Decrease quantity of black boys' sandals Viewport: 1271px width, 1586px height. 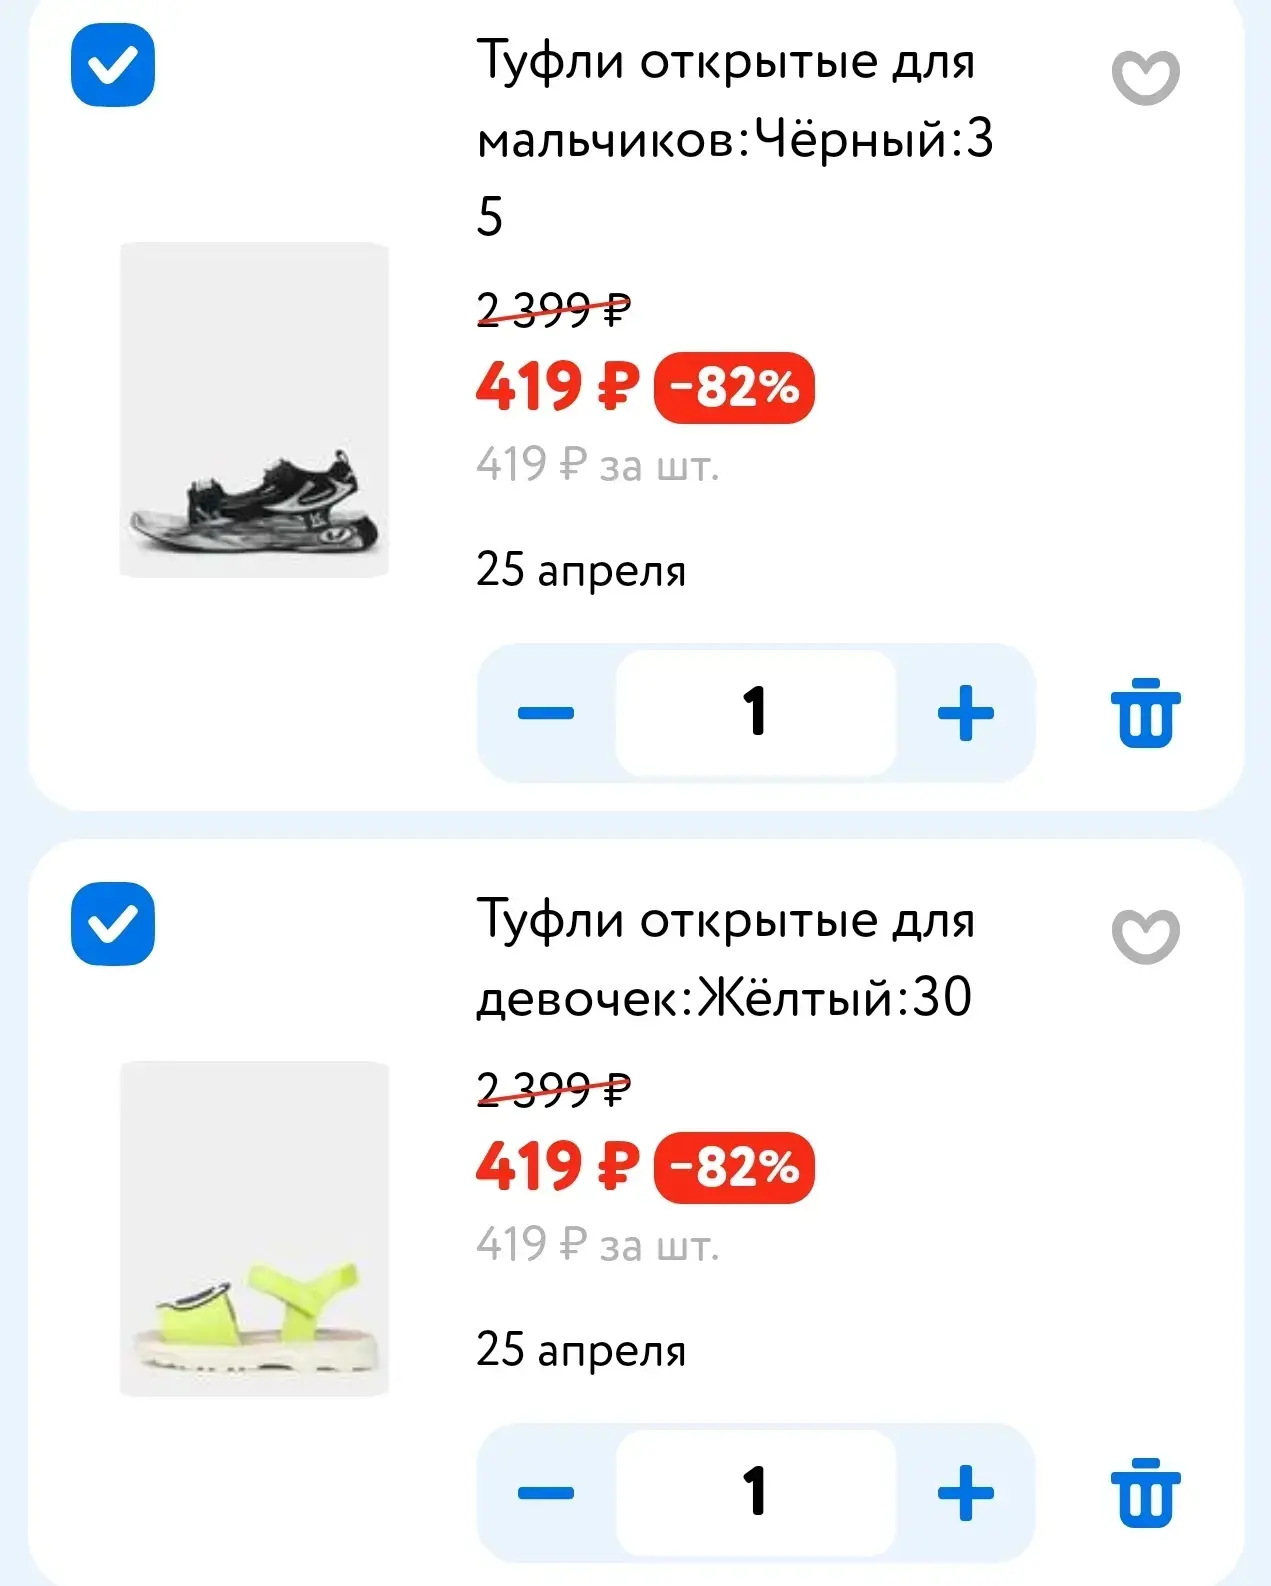546,713
